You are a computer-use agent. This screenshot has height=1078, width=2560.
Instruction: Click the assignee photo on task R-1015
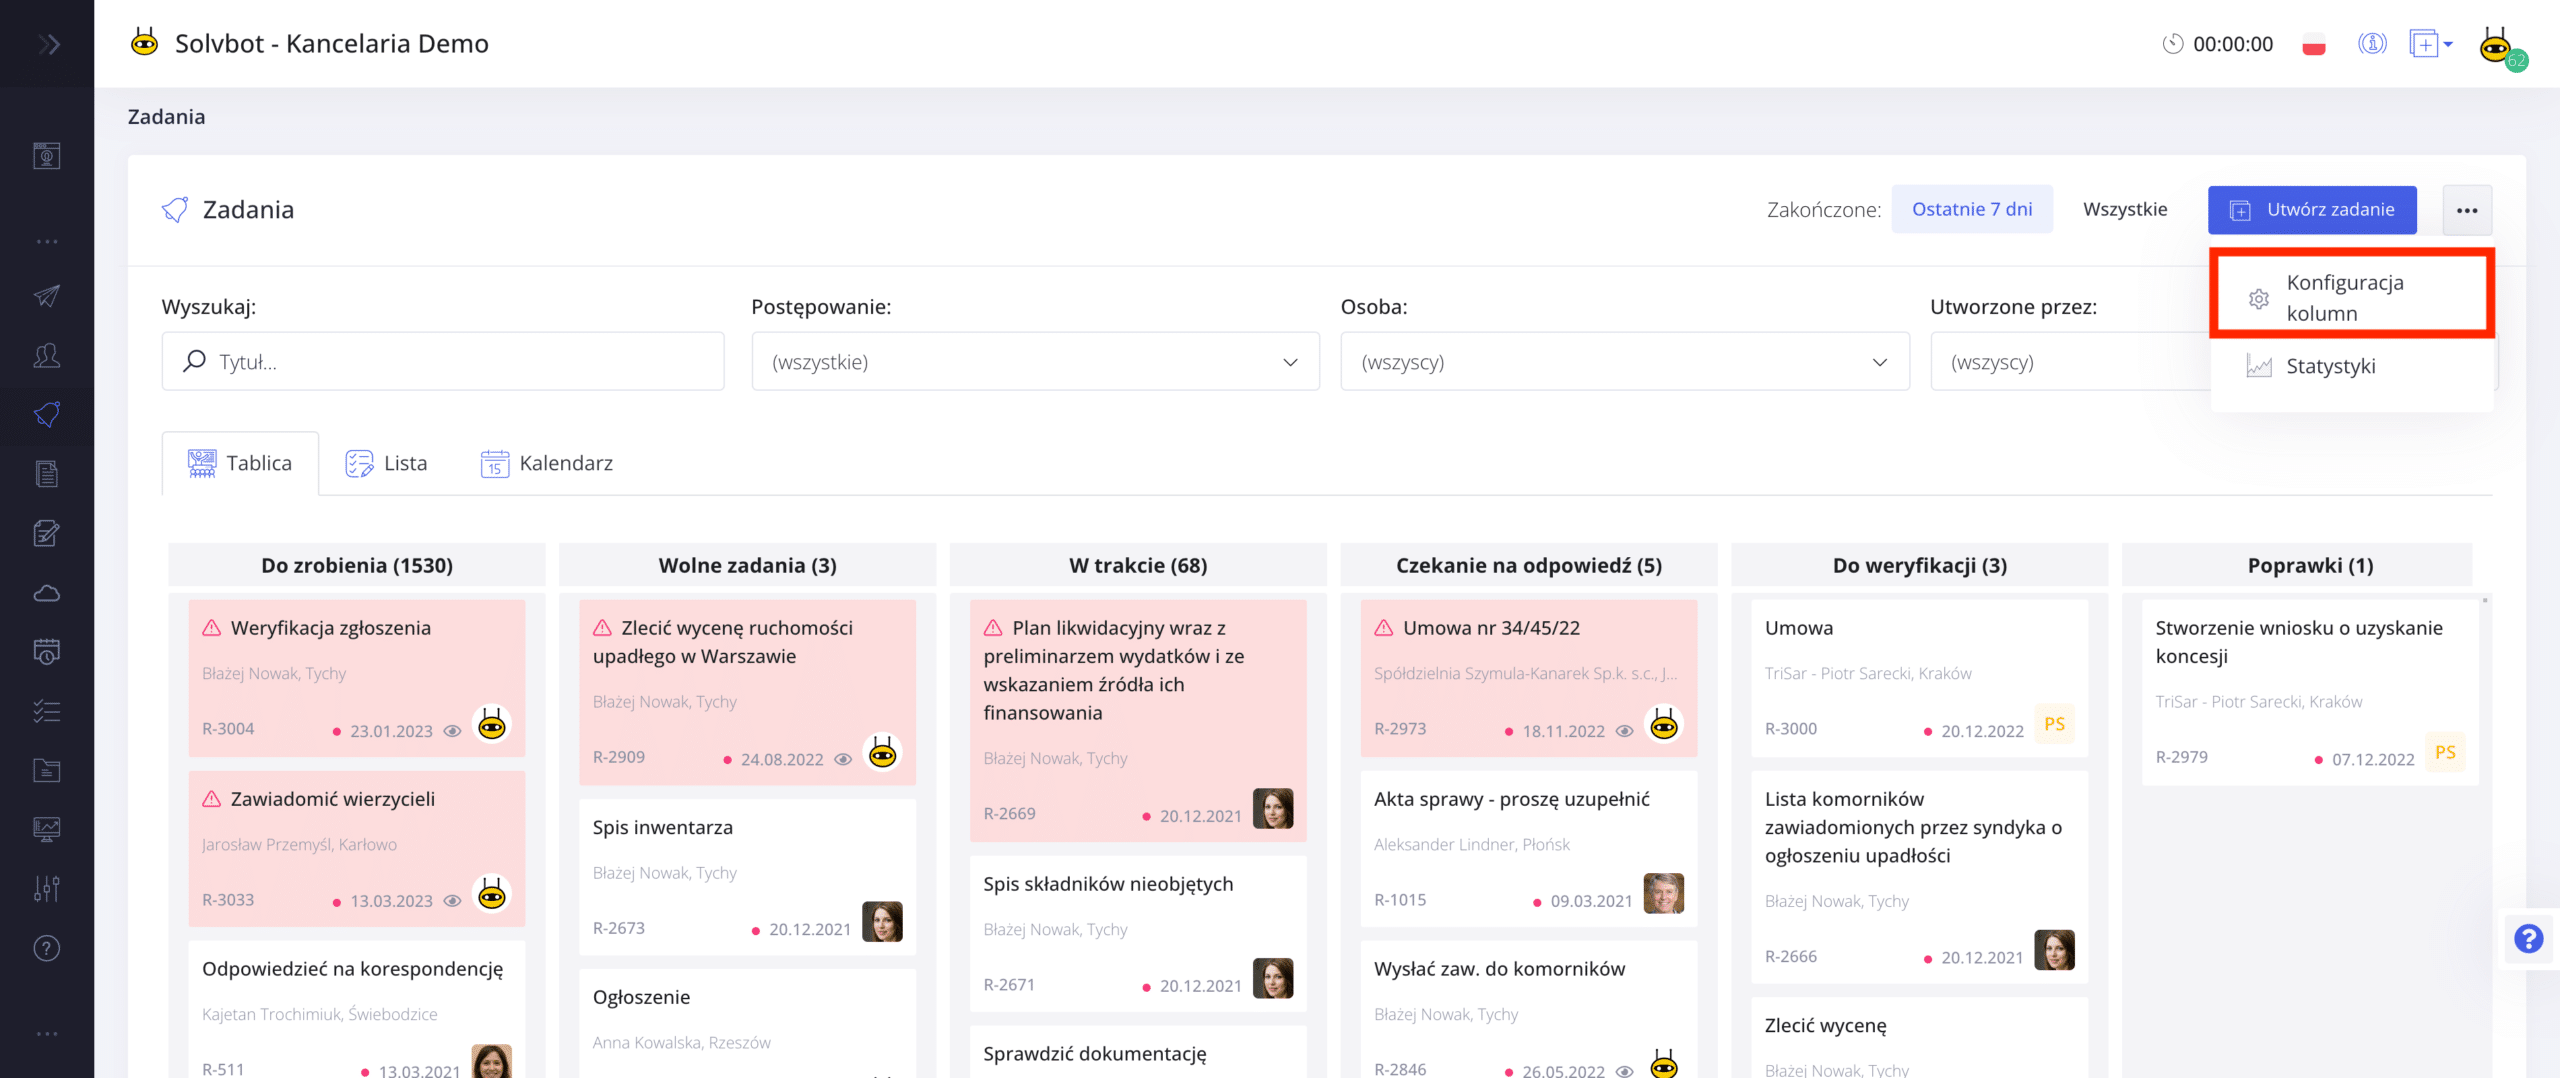[x=1664, y=894]
